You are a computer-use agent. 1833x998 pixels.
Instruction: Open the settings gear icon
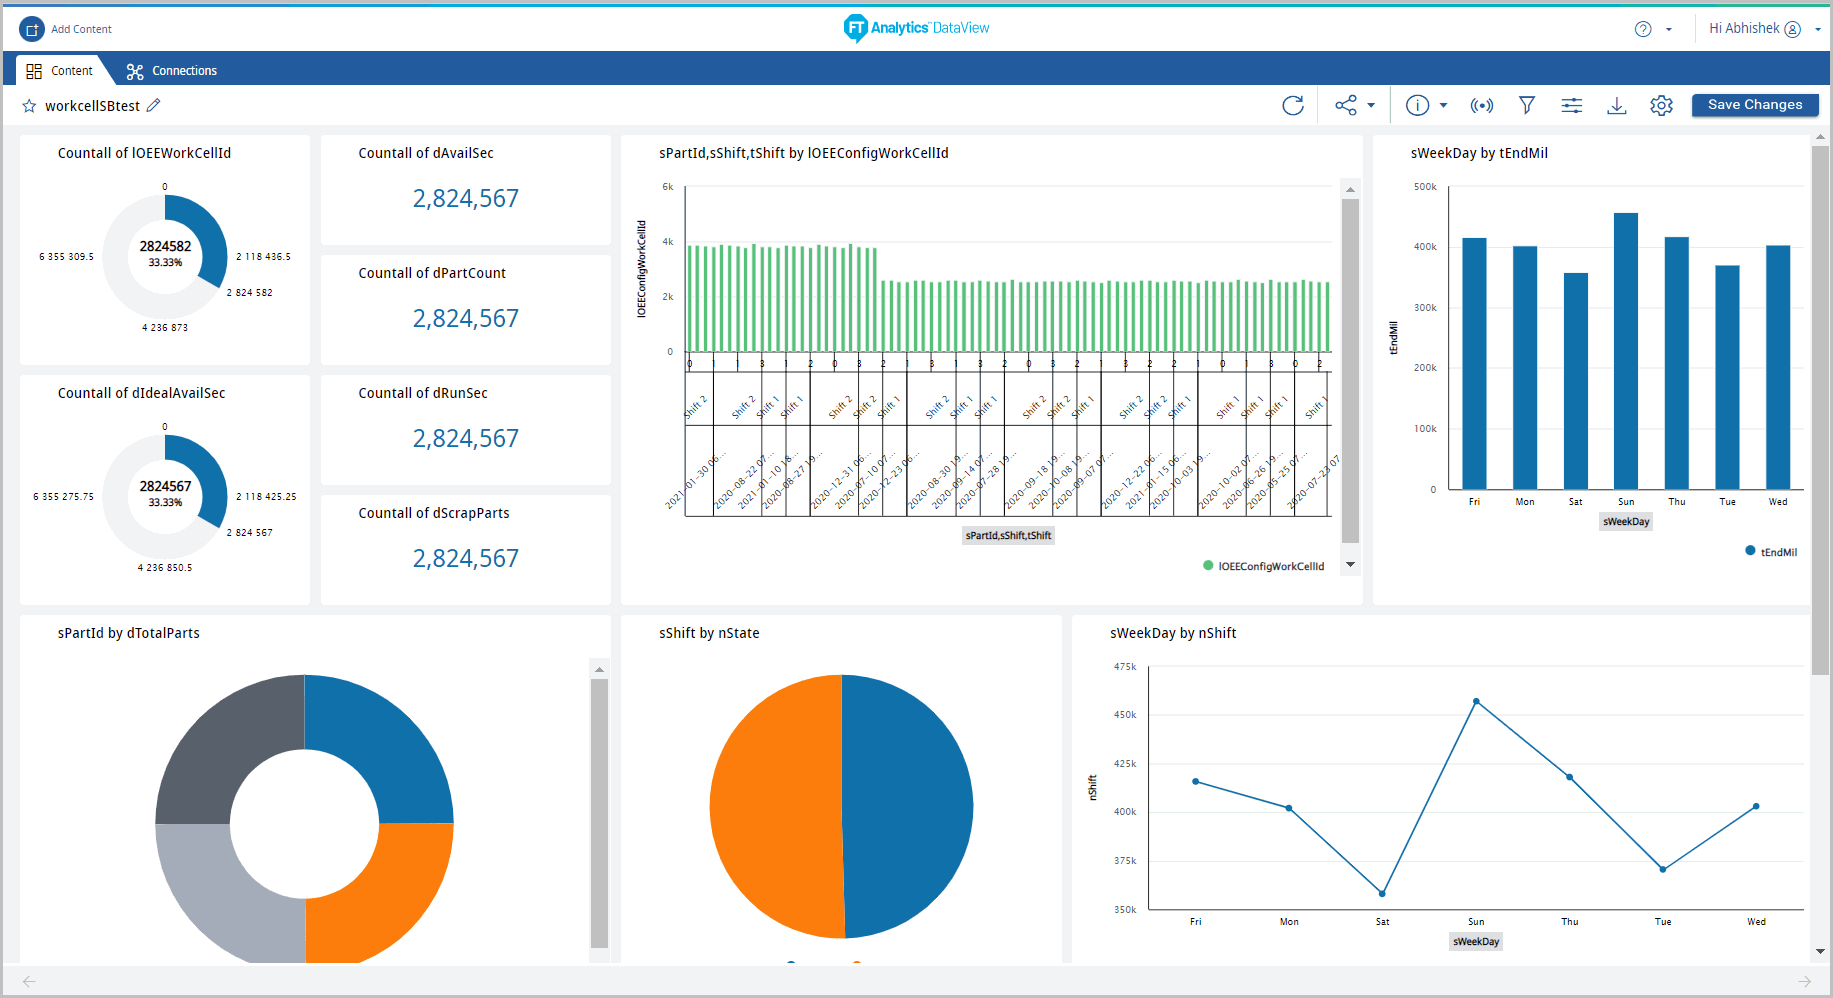coord(1662,105)
